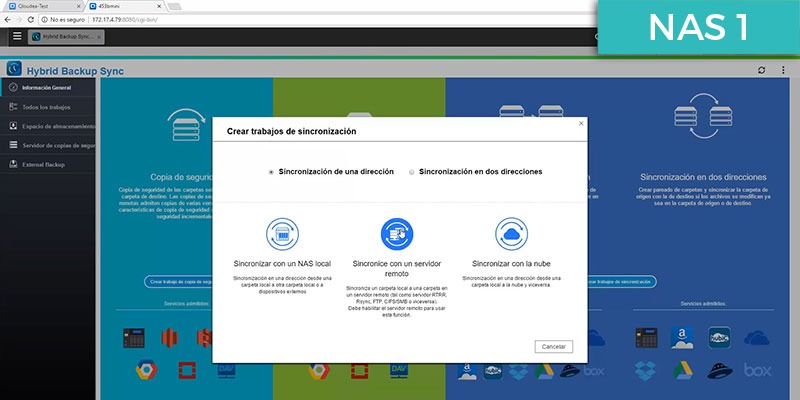This screenshot has width=800, height=400.
Task: Click the UFO disk icon in rightmost panel
Action: pos(720,370)
